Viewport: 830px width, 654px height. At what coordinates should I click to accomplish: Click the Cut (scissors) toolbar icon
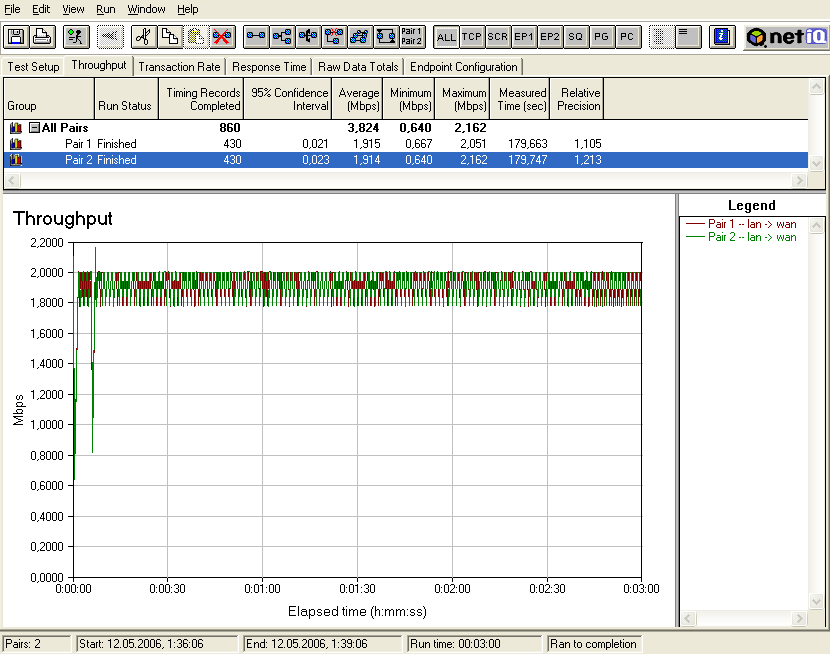click(x=143, y=37)
